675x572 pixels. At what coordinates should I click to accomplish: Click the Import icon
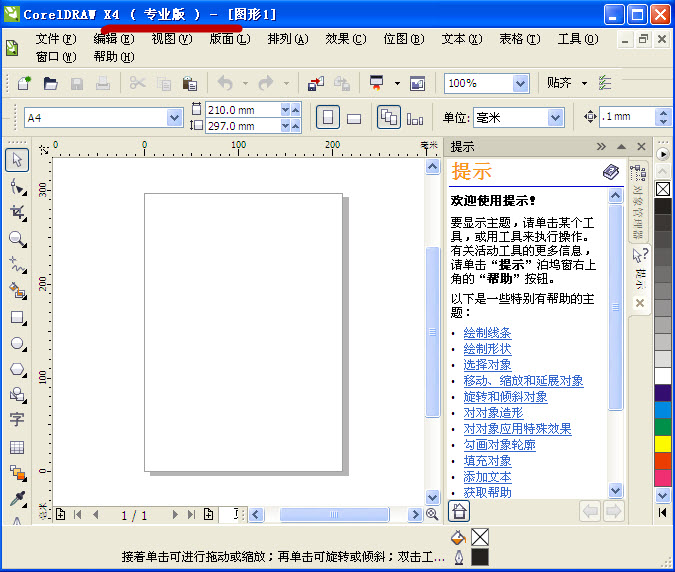316,83
